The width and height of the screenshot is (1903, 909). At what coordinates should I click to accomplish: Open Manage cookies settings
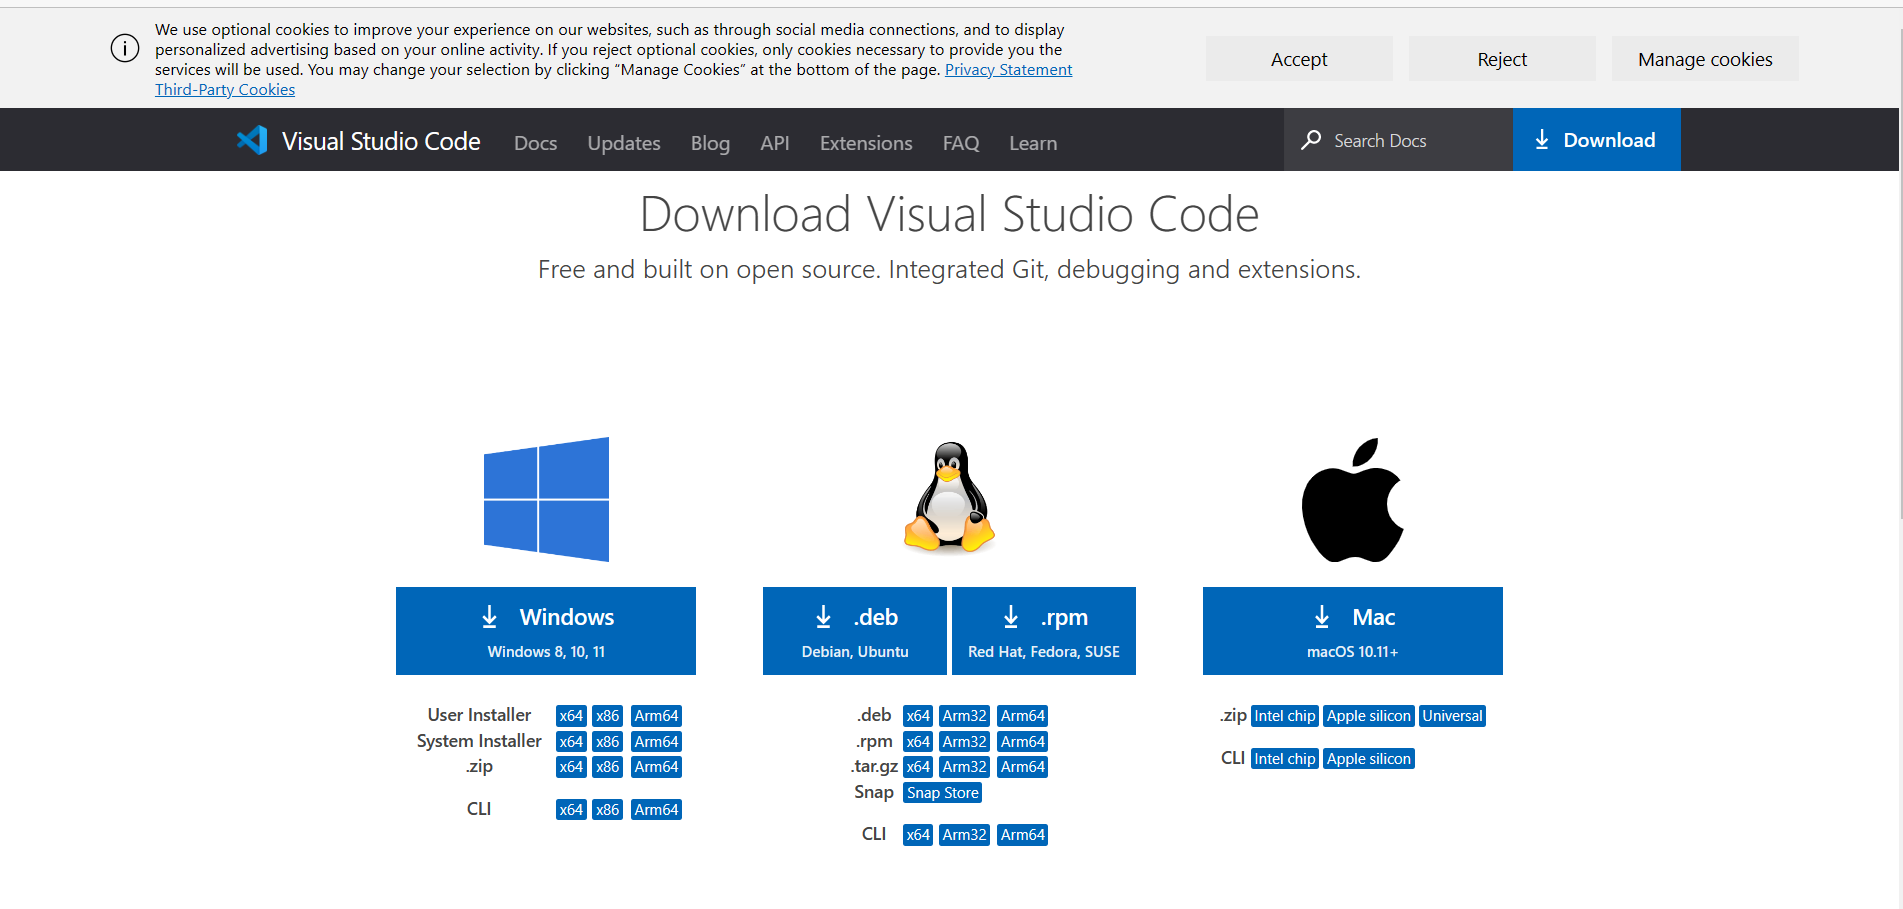pyautogui.click(x=1705, y=59)
